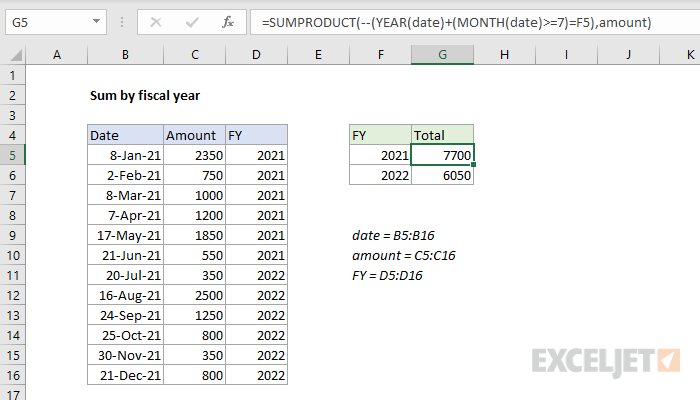Screen dimensions: 700x400
Task: Click into the formula bar text
Action: [x=456, y=22]
